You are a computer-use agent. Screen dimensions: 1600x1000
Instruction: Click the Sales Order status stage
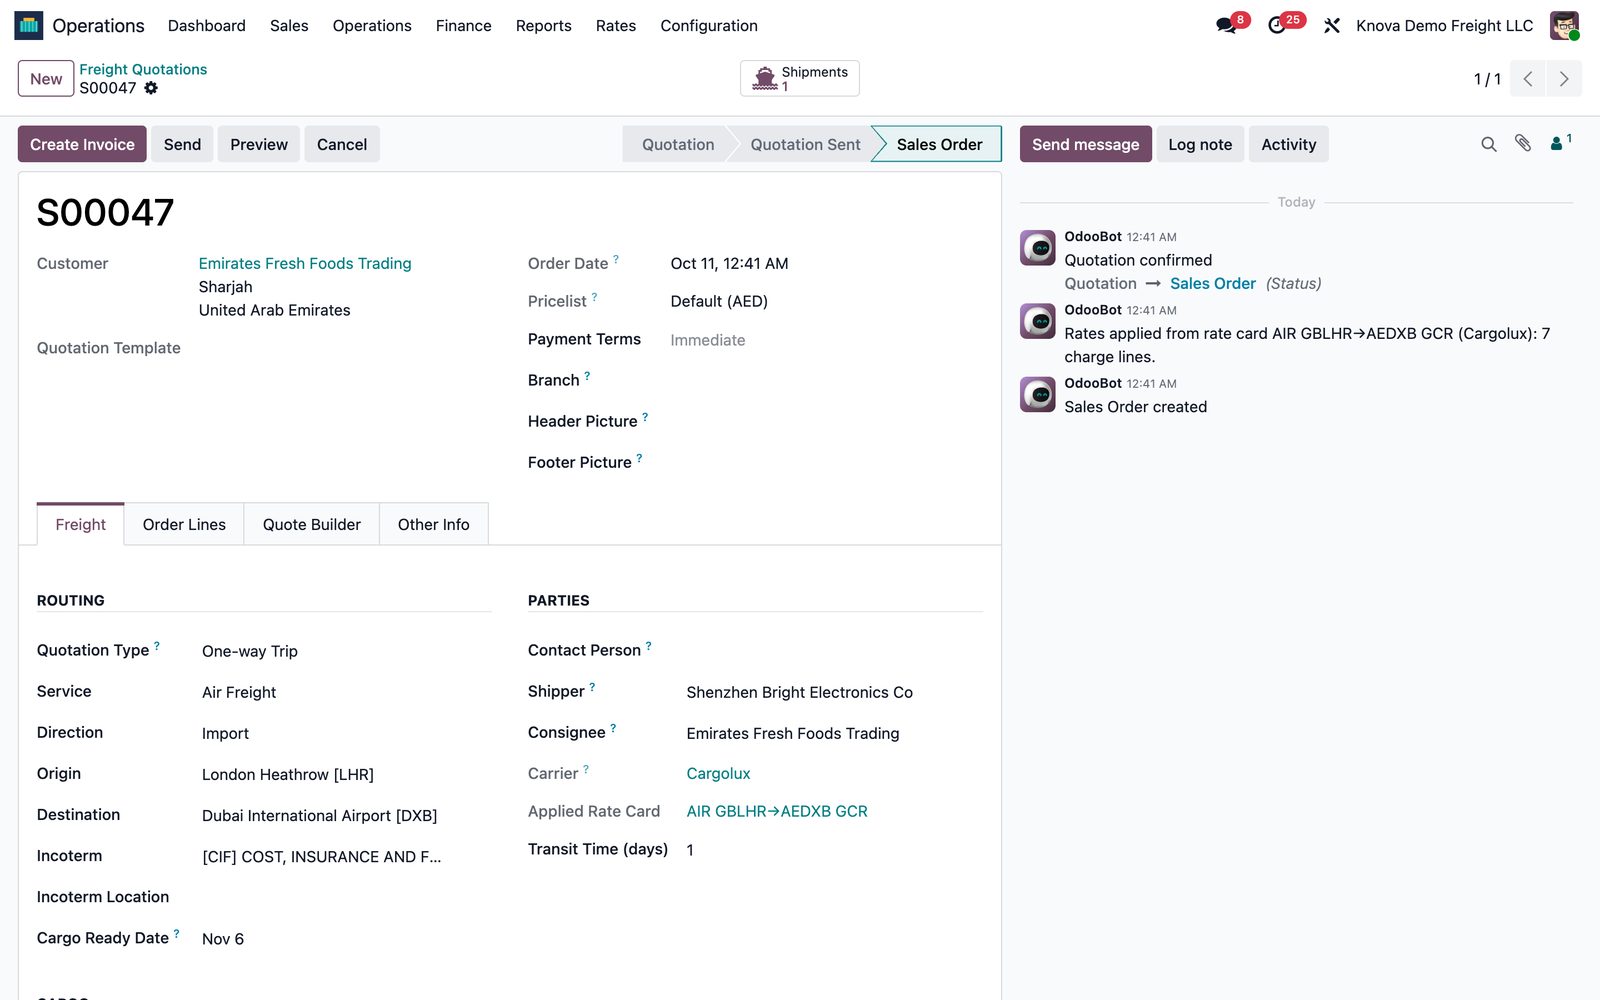pos(939,144)
